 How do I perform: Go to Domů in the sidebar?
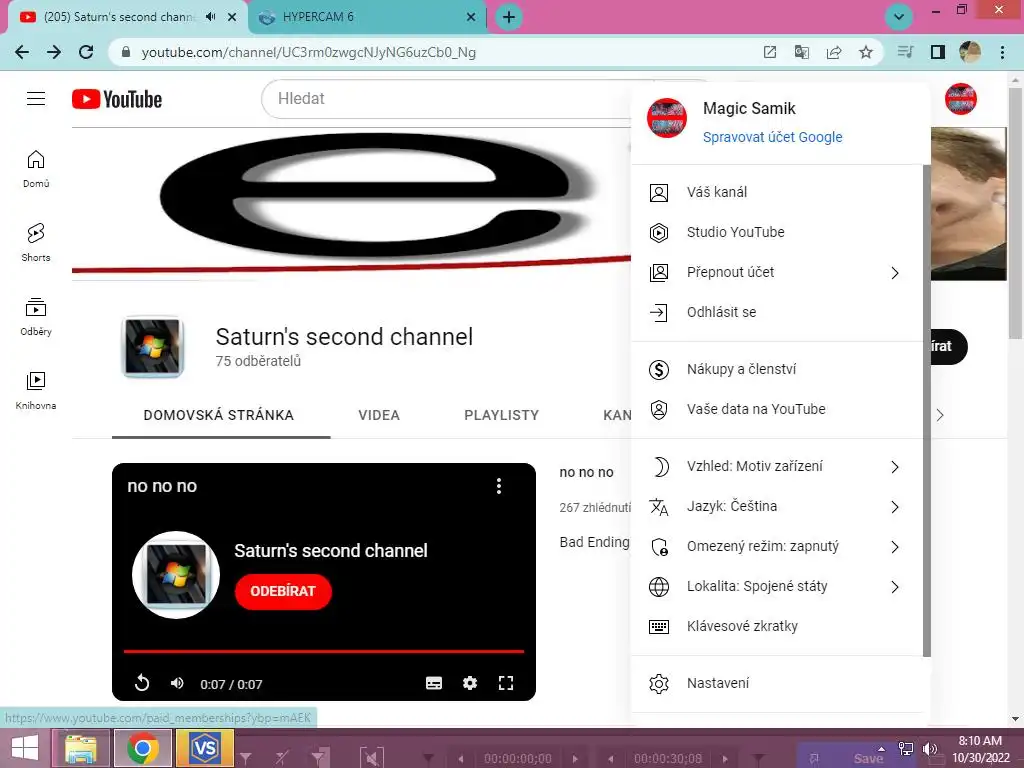click(x=36, y=168)
